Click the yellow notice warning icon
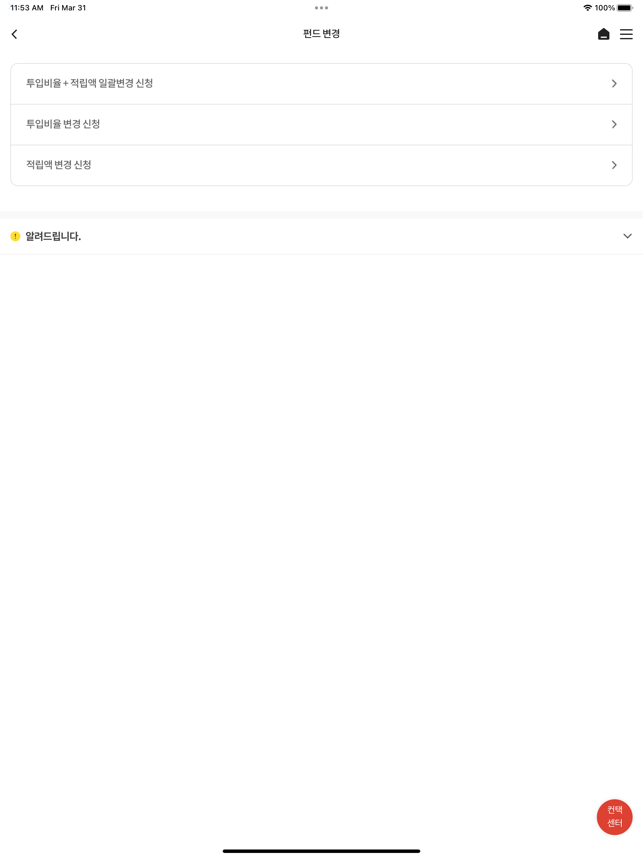Image resolution: width=643 pixels, height=858 pixels. tap(15, 237)
